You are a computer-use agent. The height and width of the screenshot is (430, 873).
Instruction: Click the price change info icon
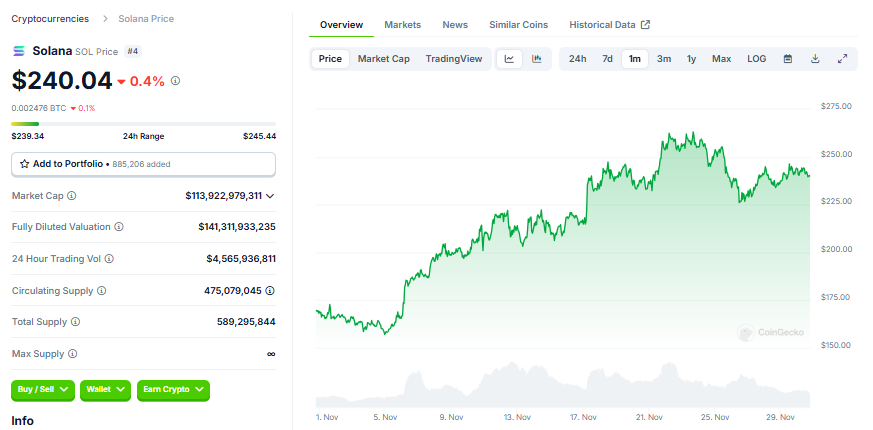[x=175, y=81]
